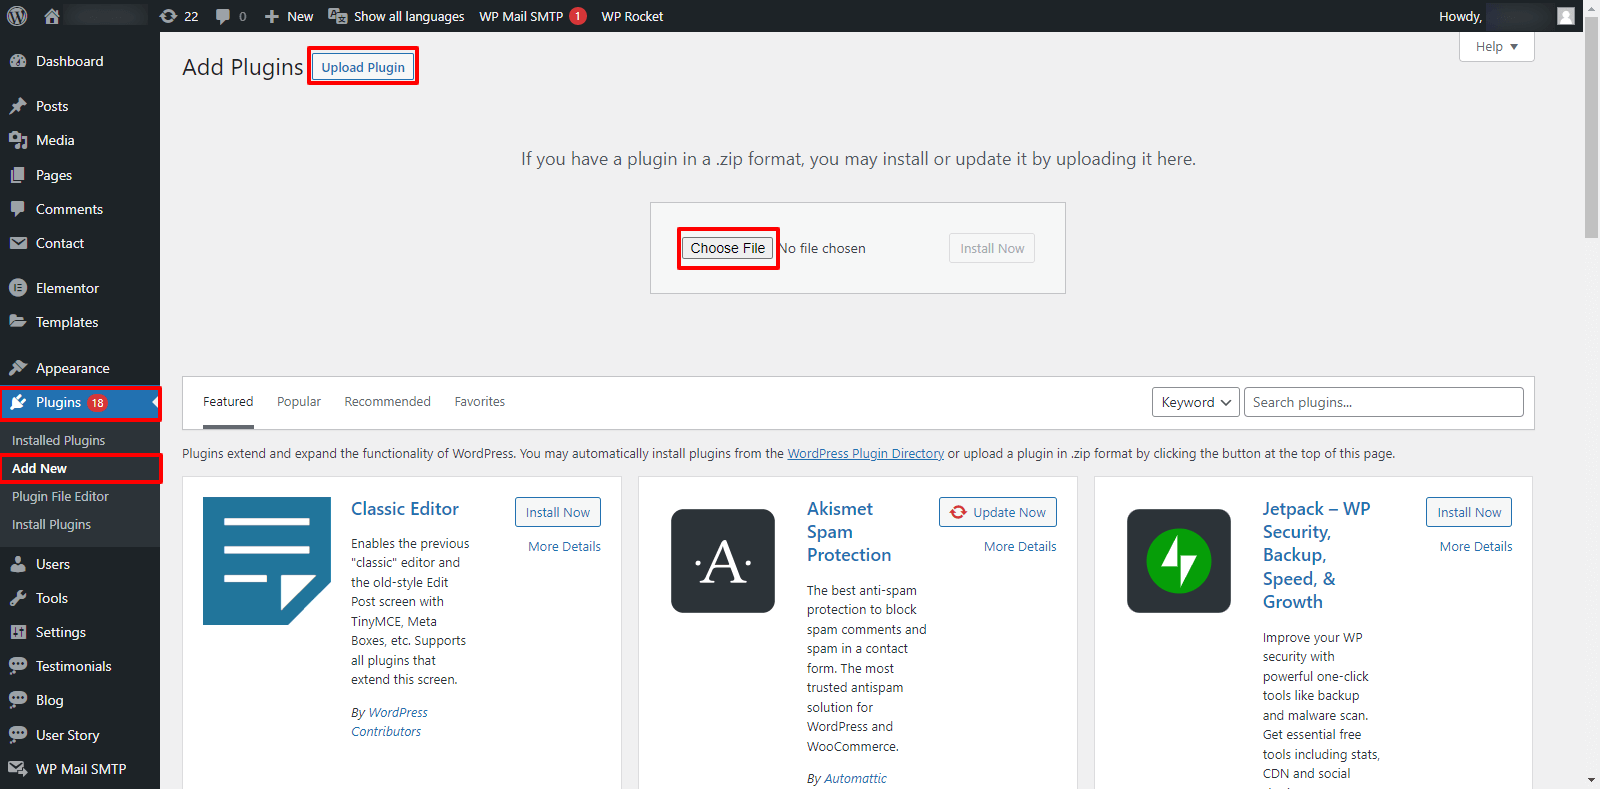This screenshot has width=1600, height=789.
Task: Click the Show all languages translate icon
Action: tap(338, 16)
